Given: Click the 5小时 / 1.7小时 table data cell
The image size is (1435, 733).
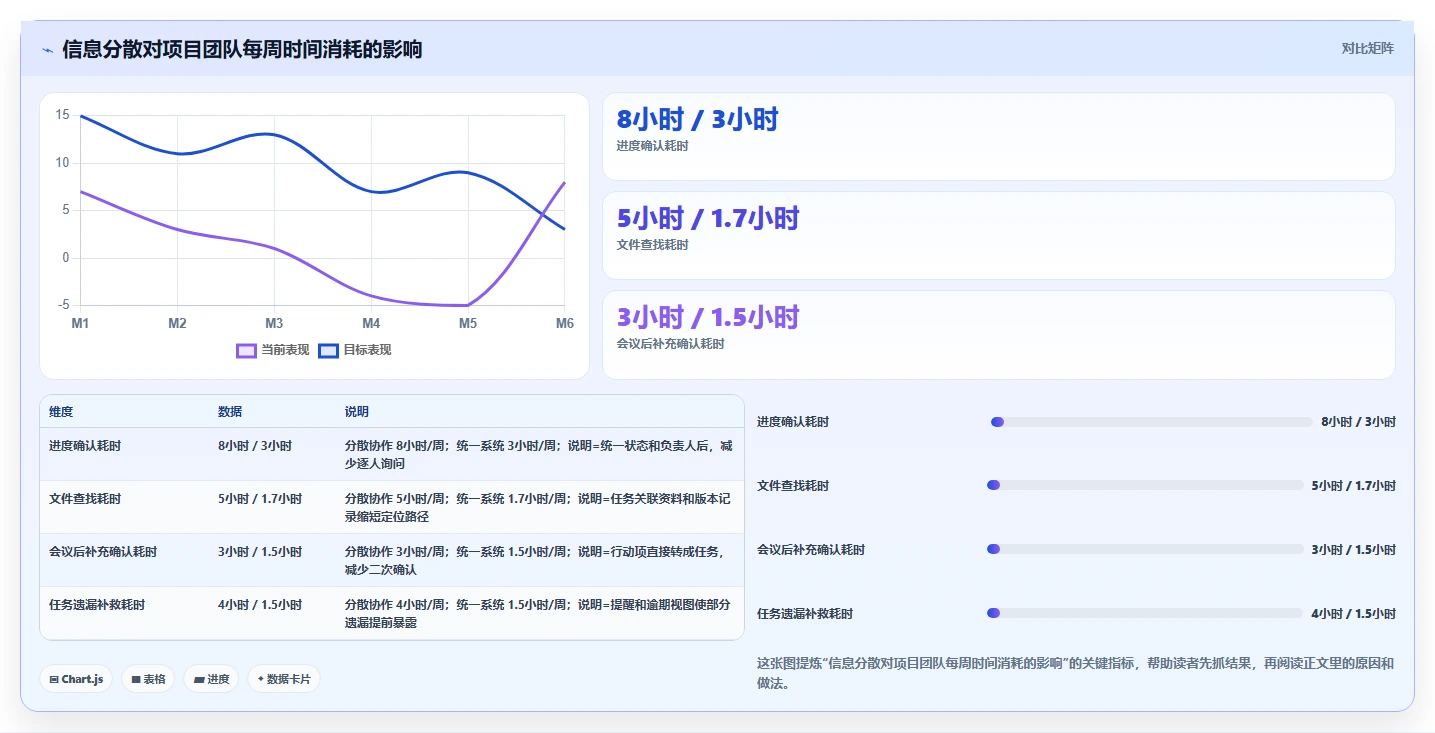Looking at the screenshot, I should pos(260,499).
